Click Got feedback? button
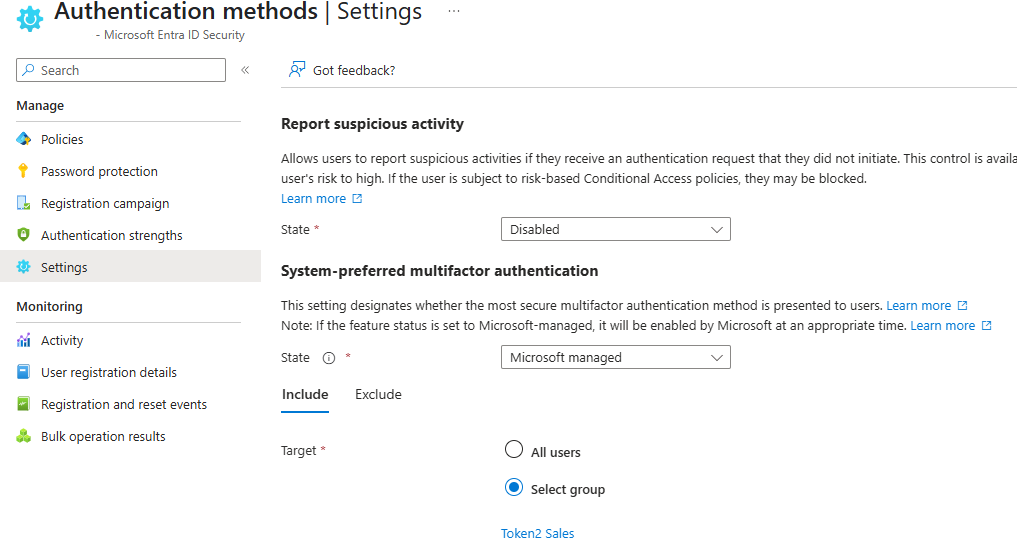Image resolution: width=1017 pixels, height=553 pixels. tap(342, 70)
